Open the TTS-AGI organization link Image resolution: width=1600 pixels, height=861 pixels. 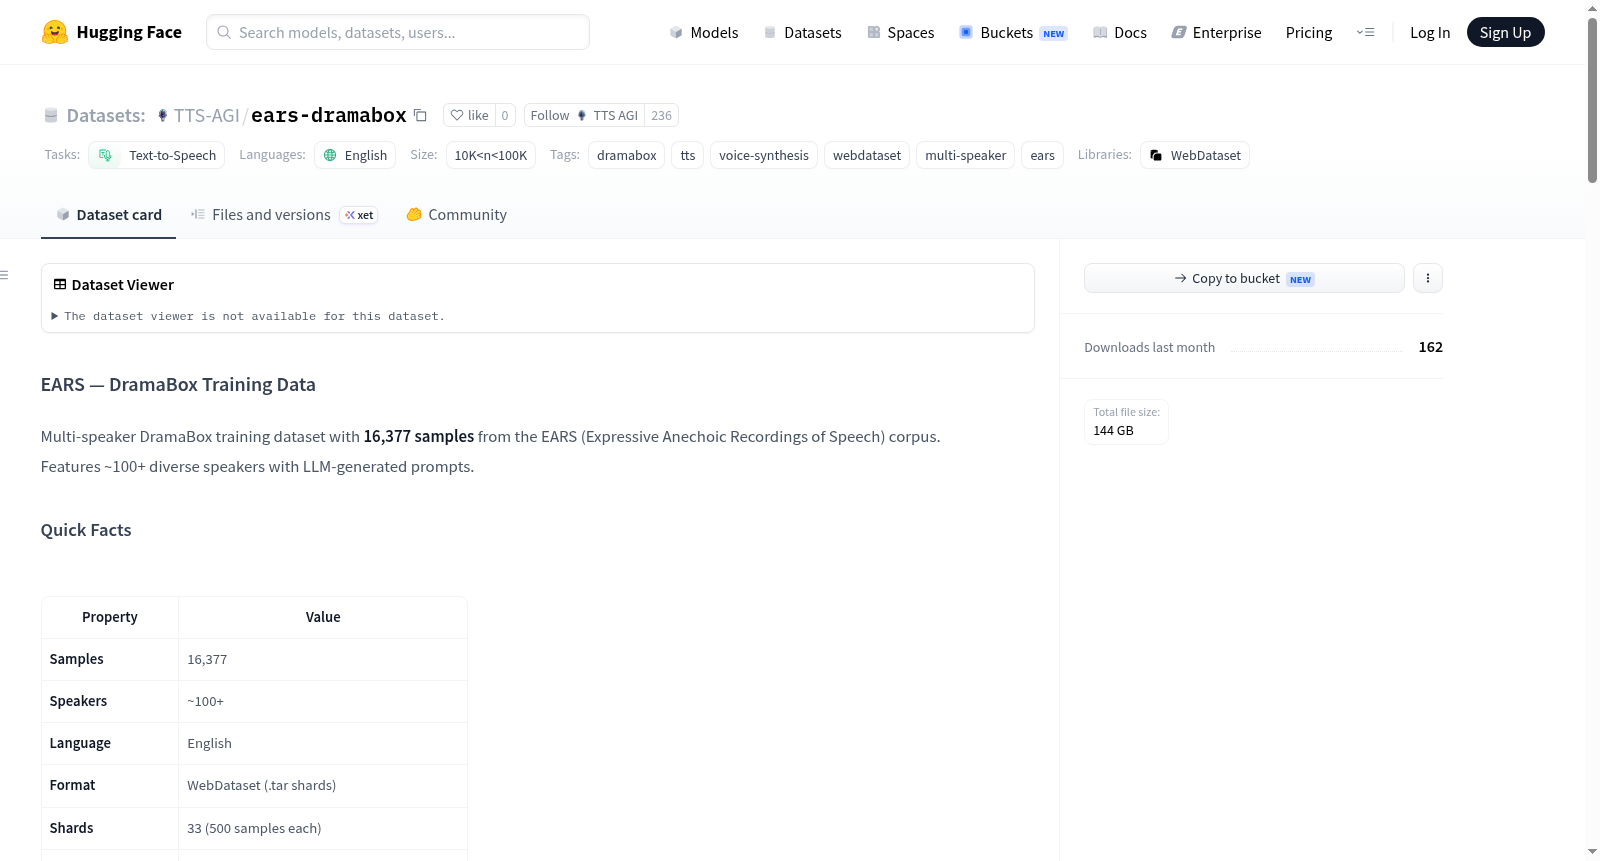pyautogui.click(x=206, y=116)
